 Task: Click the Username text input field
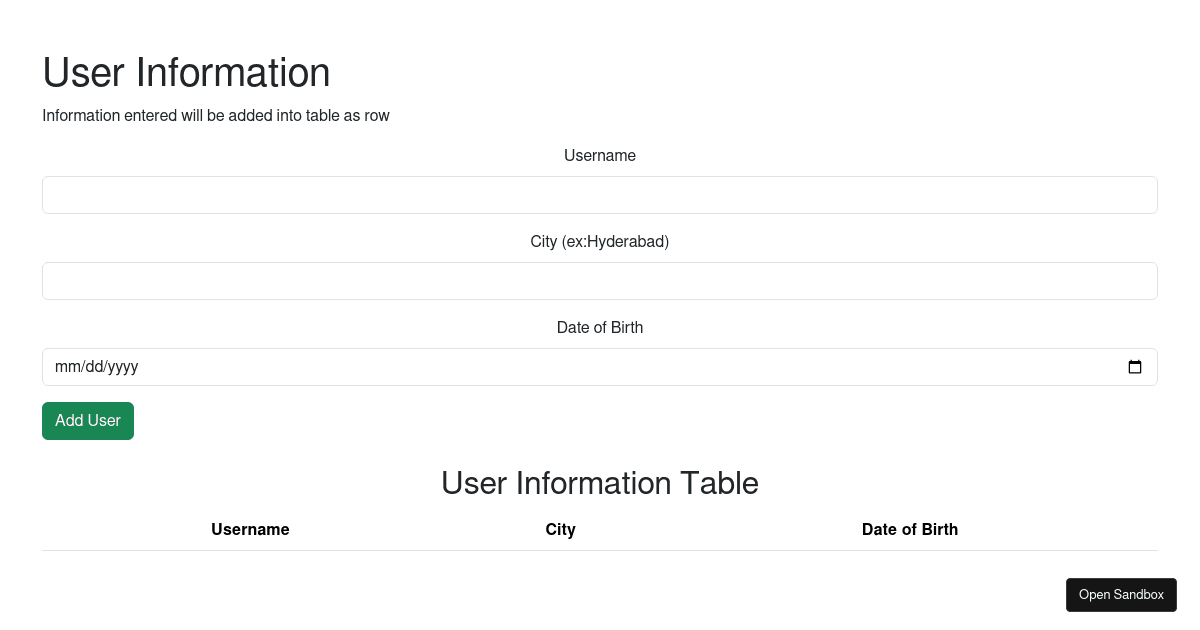600,195
